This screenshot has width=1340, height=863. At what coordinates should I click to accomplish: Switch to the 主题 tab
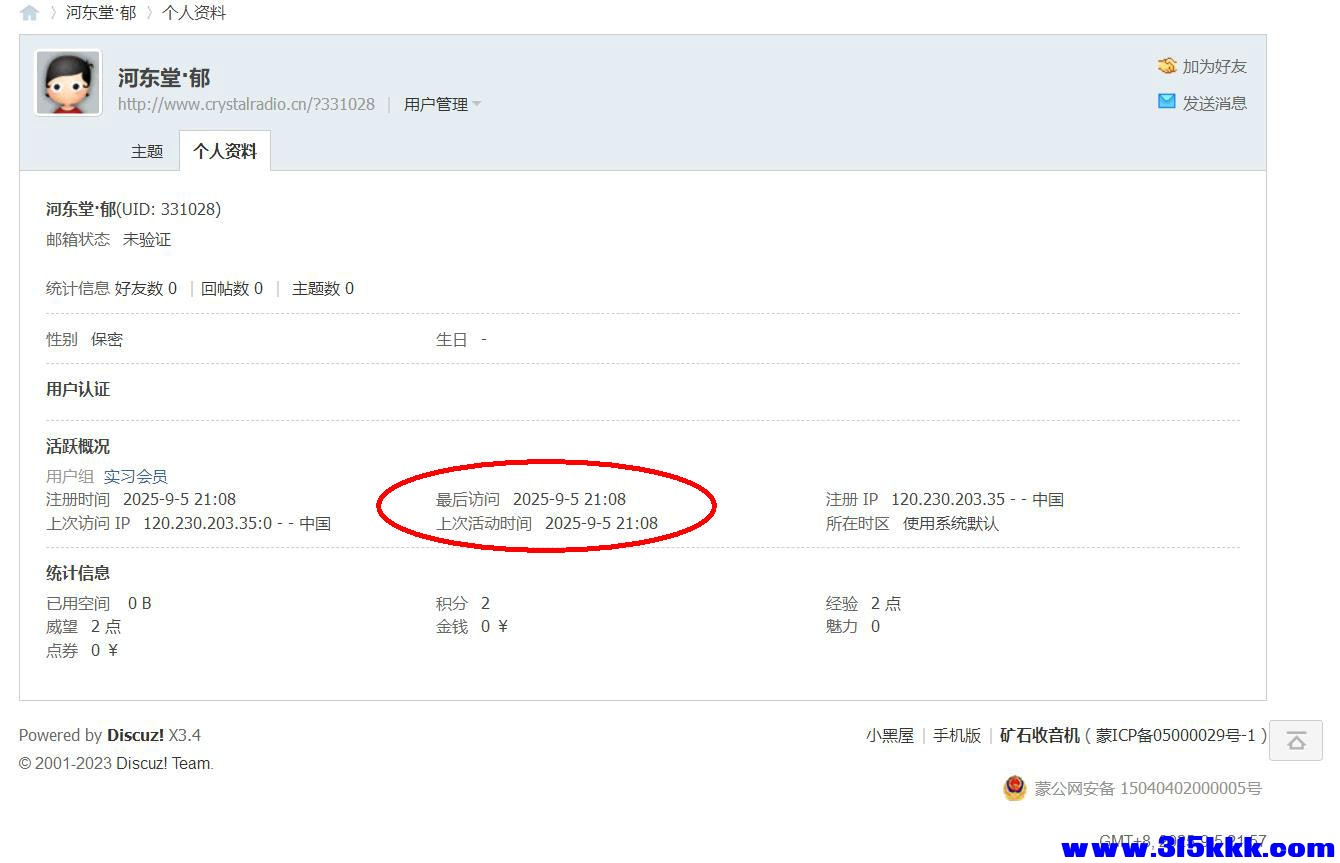147,152
